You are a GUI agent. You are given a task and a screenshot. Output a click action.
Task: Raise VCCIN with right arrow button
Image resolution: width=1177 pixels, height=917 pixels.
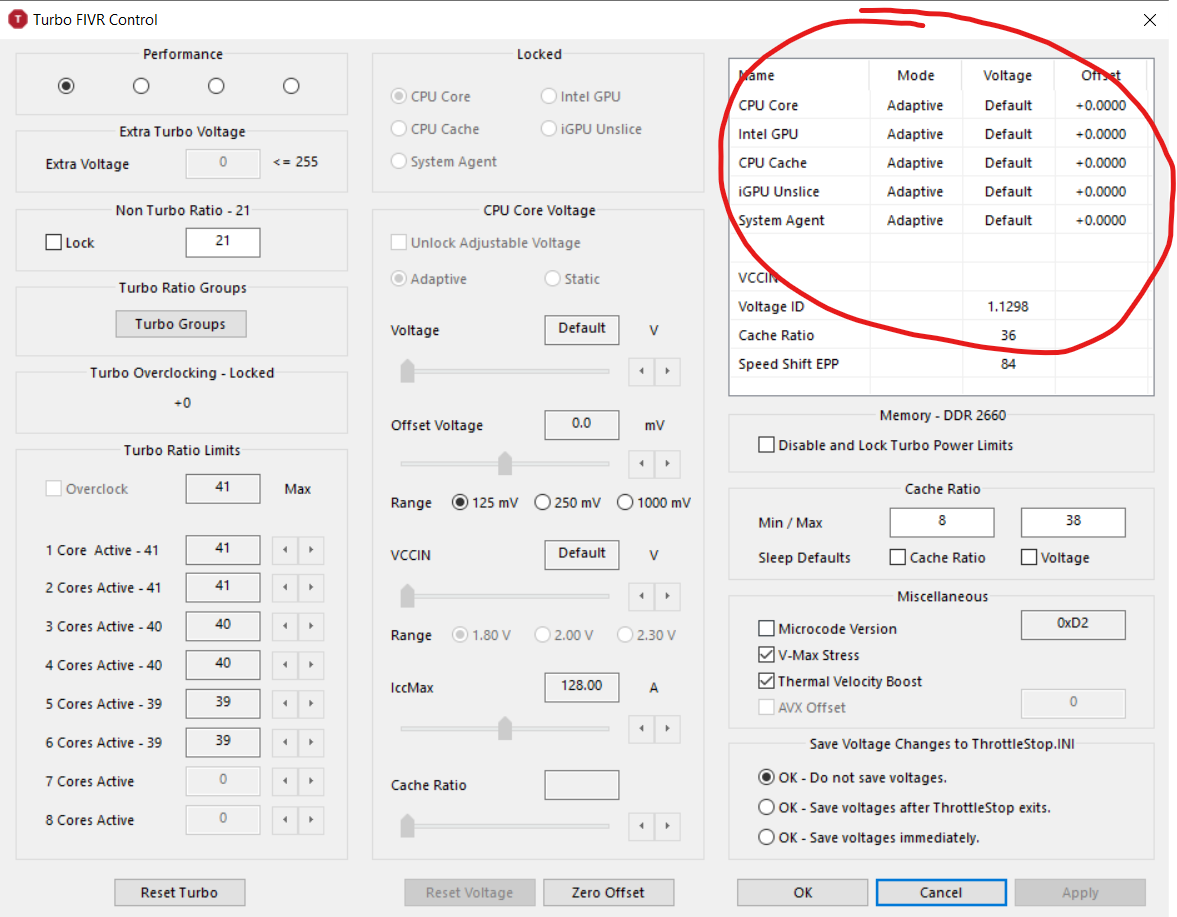coord(667,596)
